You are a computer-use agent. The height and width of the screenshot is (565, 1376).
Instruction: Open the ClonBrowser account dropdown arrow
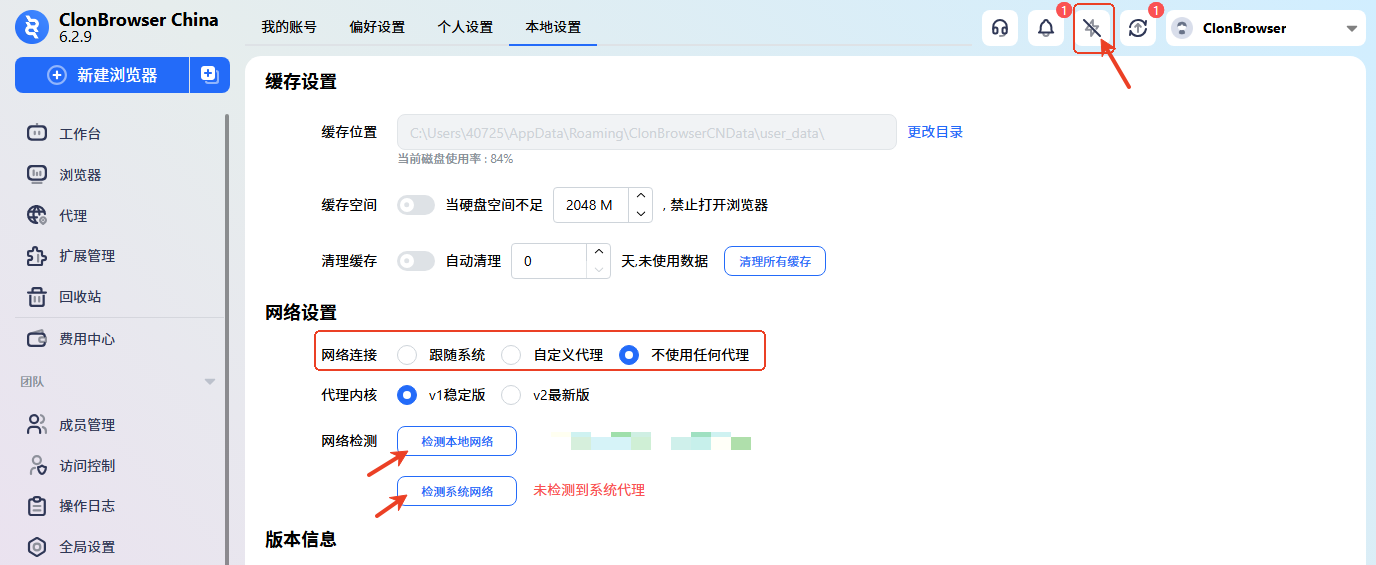coord(1352,29)
